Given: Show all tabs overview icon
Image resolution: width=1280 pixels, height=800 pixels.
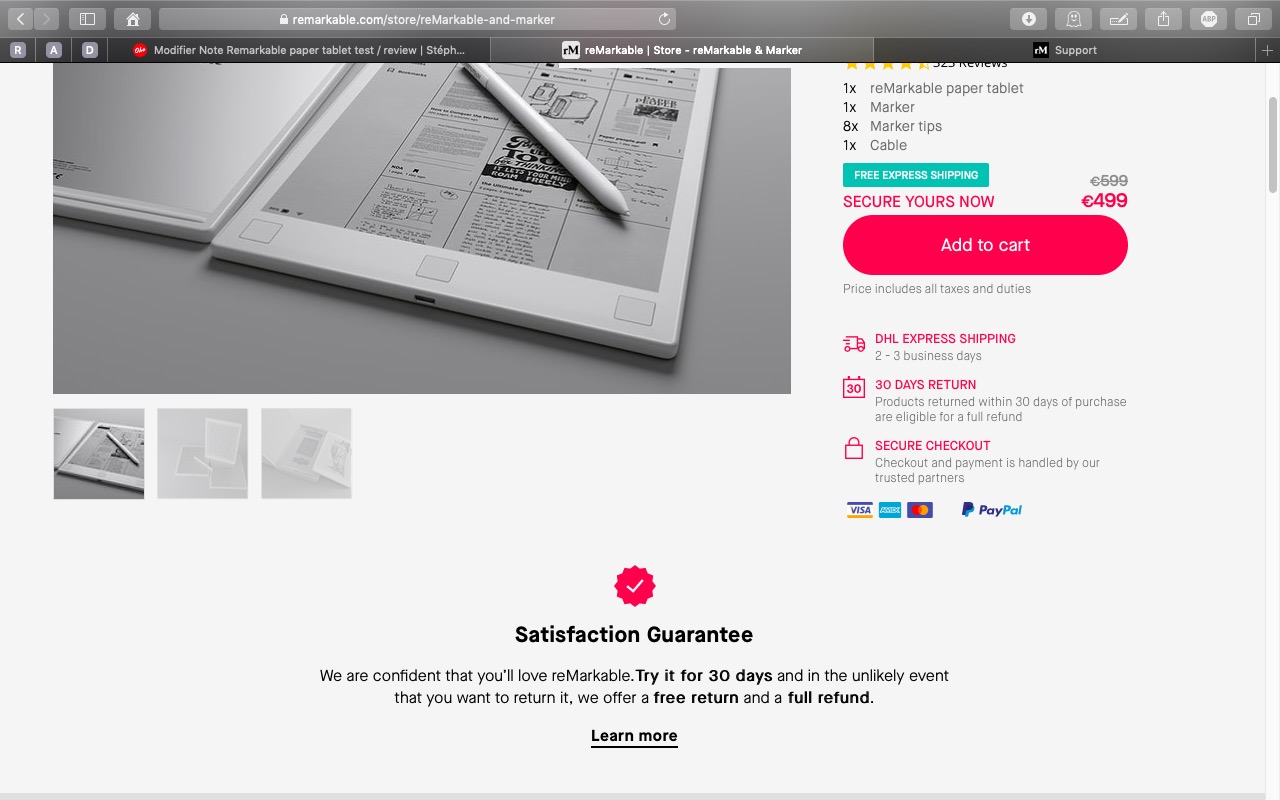Looking at the screenshot, I should click(x=1253, y=19).
